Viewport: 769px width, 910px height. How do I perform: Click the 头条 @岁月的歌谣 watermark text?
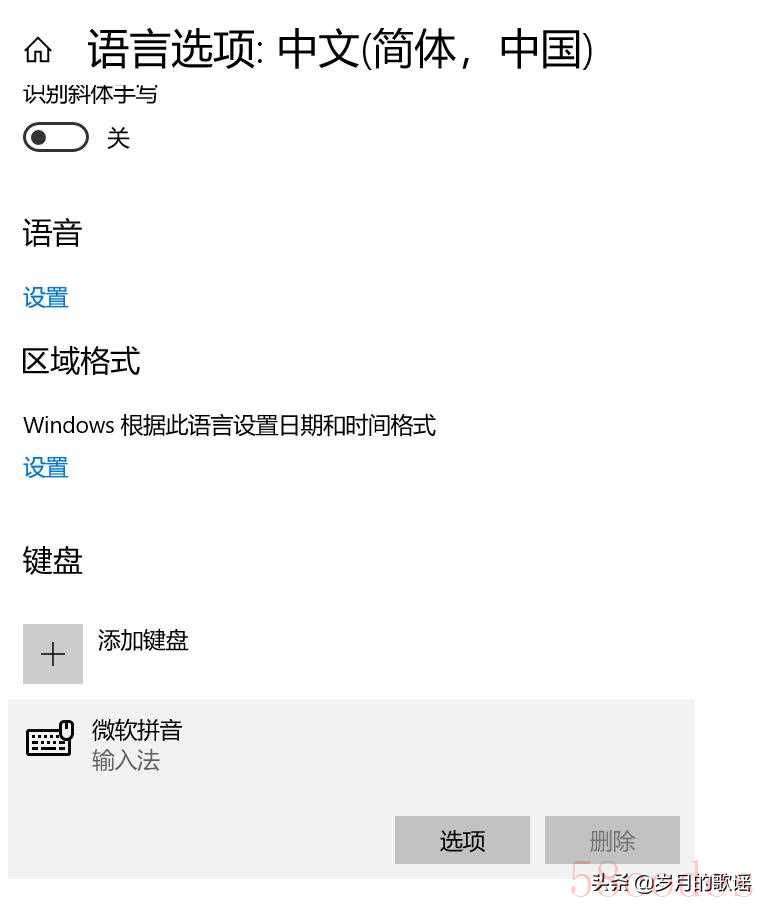(671, 883)
